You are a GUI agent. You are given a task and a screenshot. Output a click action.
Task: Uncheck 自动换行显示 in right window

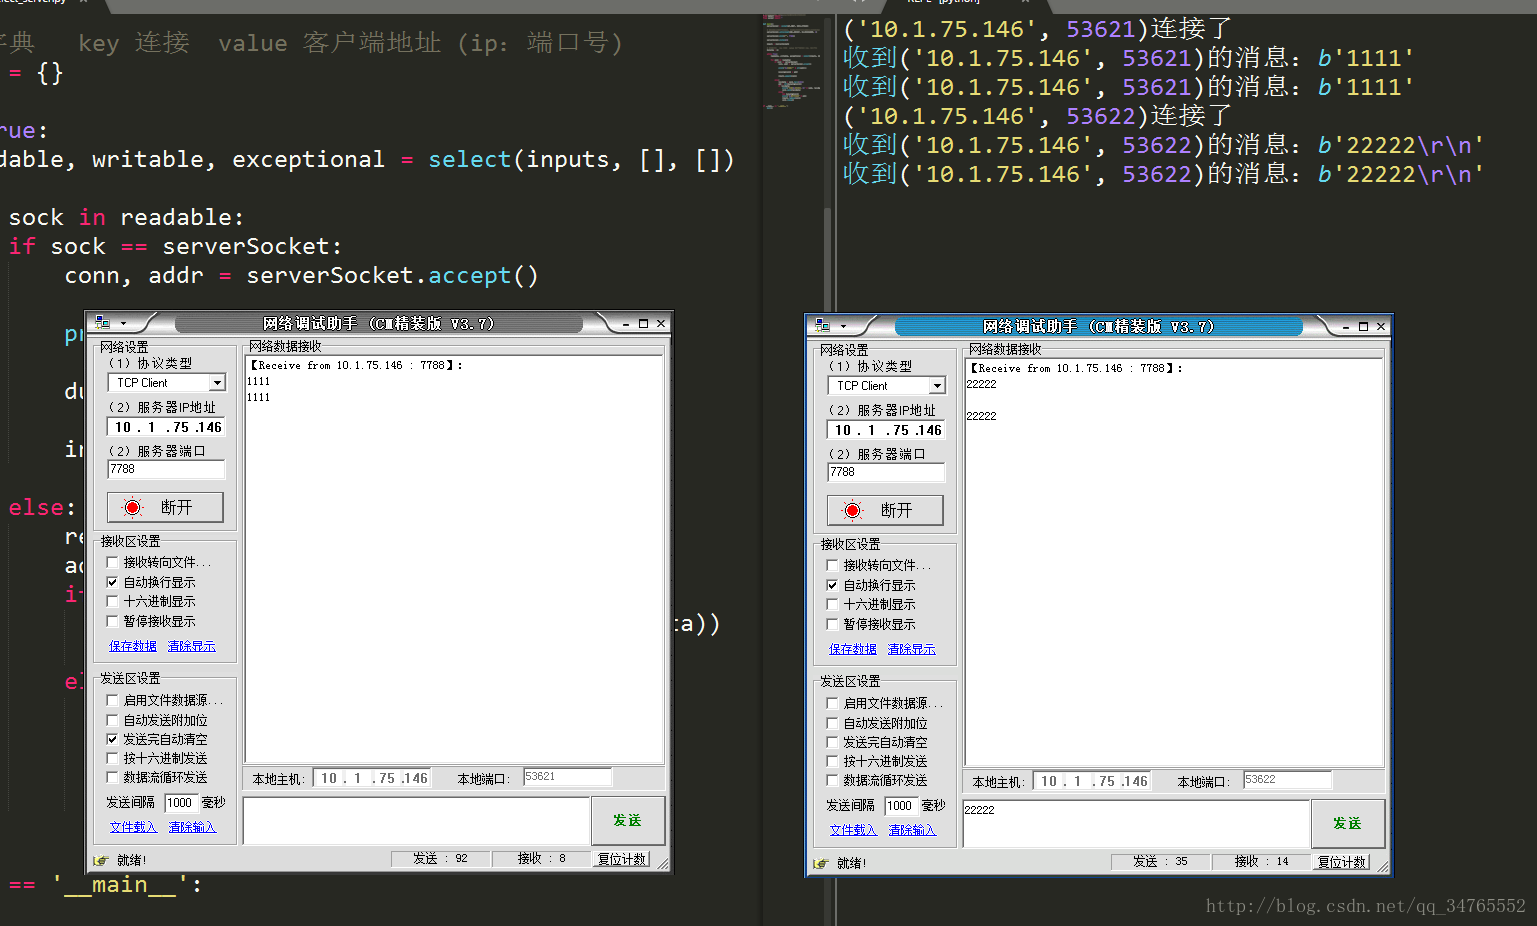pos(832,585)
